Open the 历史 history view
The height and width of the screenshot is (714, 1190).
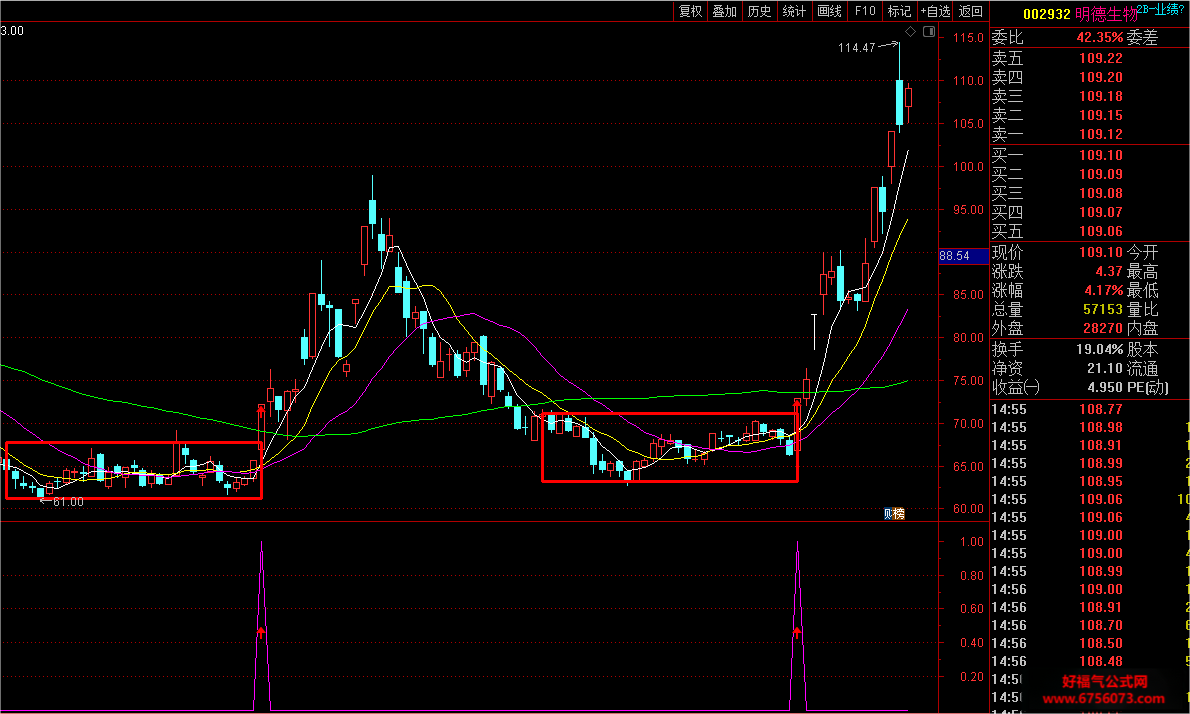759,11
